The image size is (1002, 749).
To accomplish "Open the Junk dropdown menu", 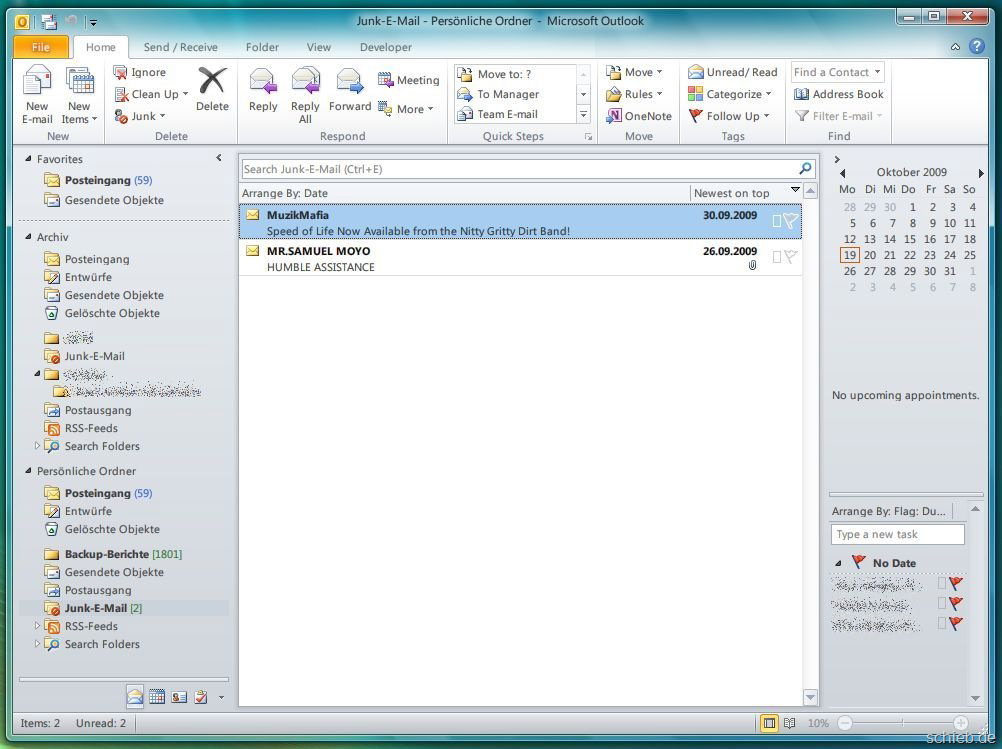I will 143,116.
